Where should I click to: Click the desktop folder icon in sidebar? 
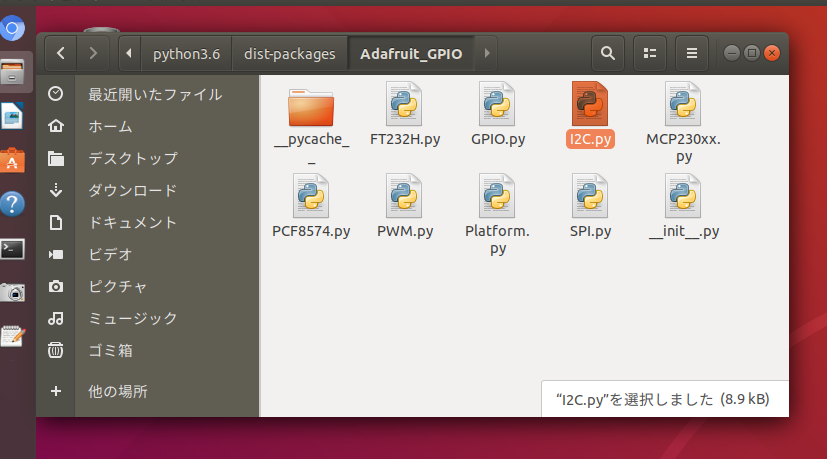pyautogui.click(x=55, y=158)
